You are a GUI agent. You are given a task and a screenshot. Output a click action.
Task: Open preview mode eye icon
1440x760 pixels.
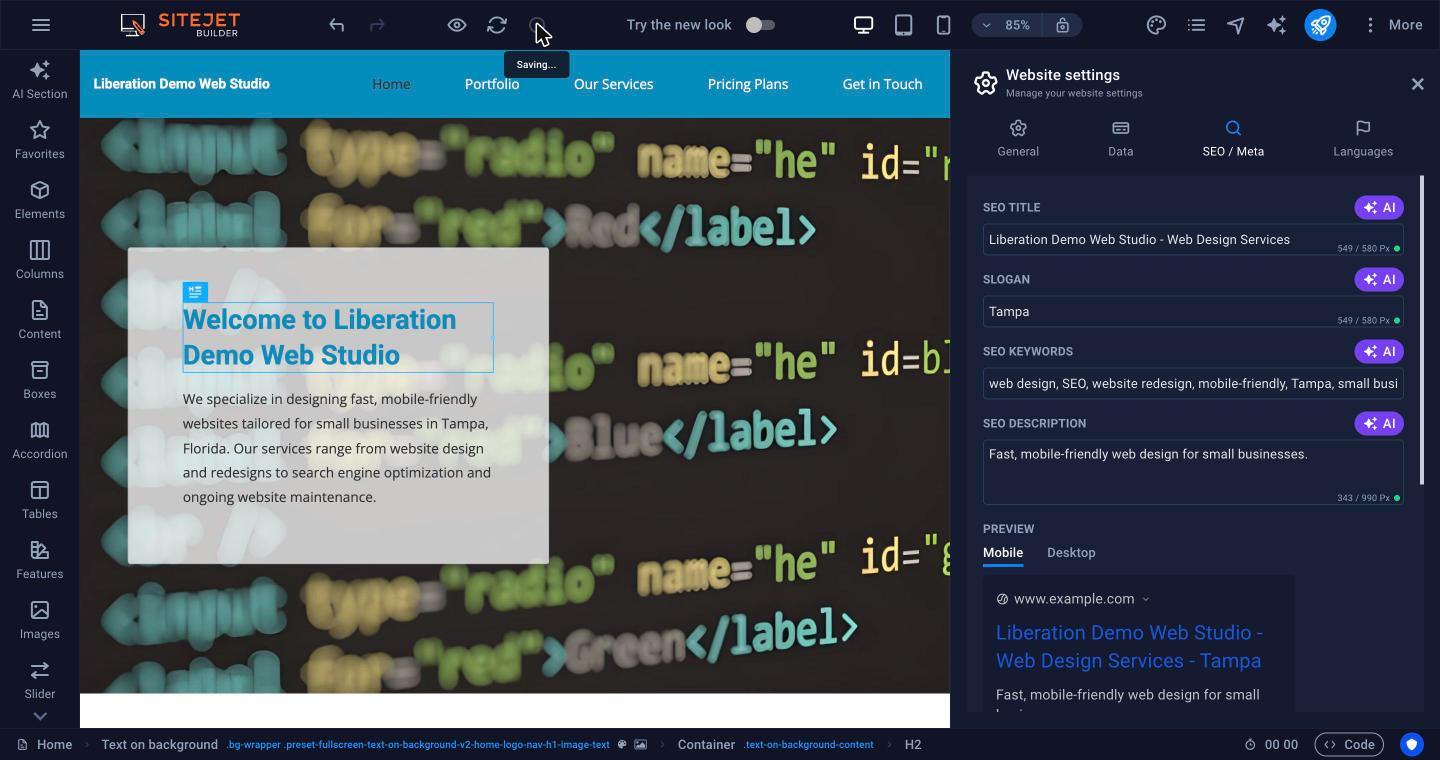click(x=457, y=25)
